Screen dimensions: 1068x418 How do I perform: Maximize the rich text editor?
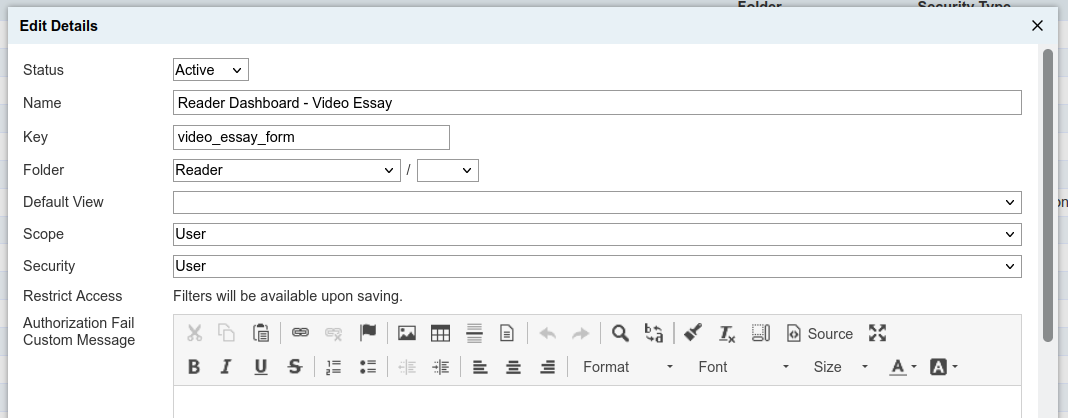coord(877,333)
